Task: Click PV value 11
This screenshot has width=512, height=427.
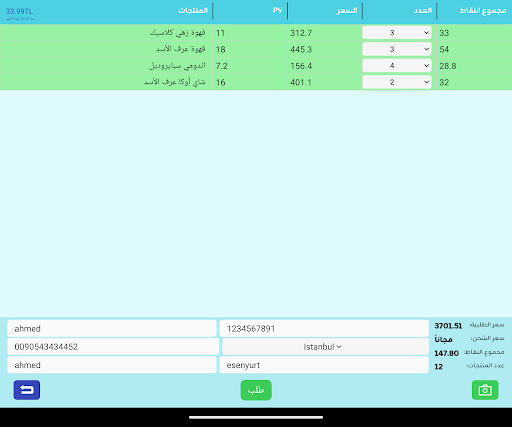Action: (x=220, y=33)
